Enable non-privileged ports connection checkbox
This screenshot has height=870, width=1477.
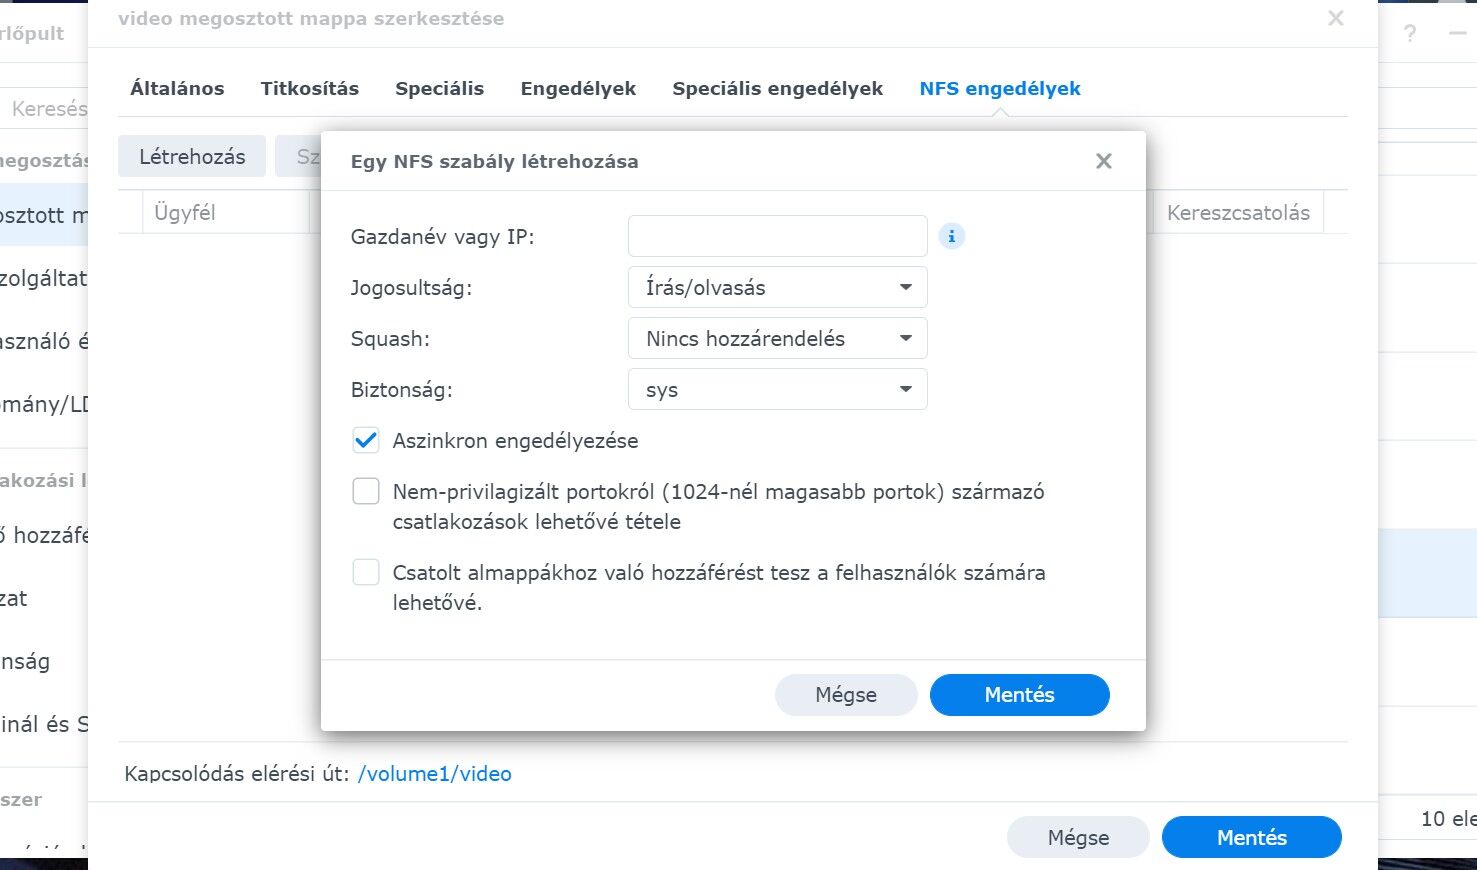tap(366, 491)
